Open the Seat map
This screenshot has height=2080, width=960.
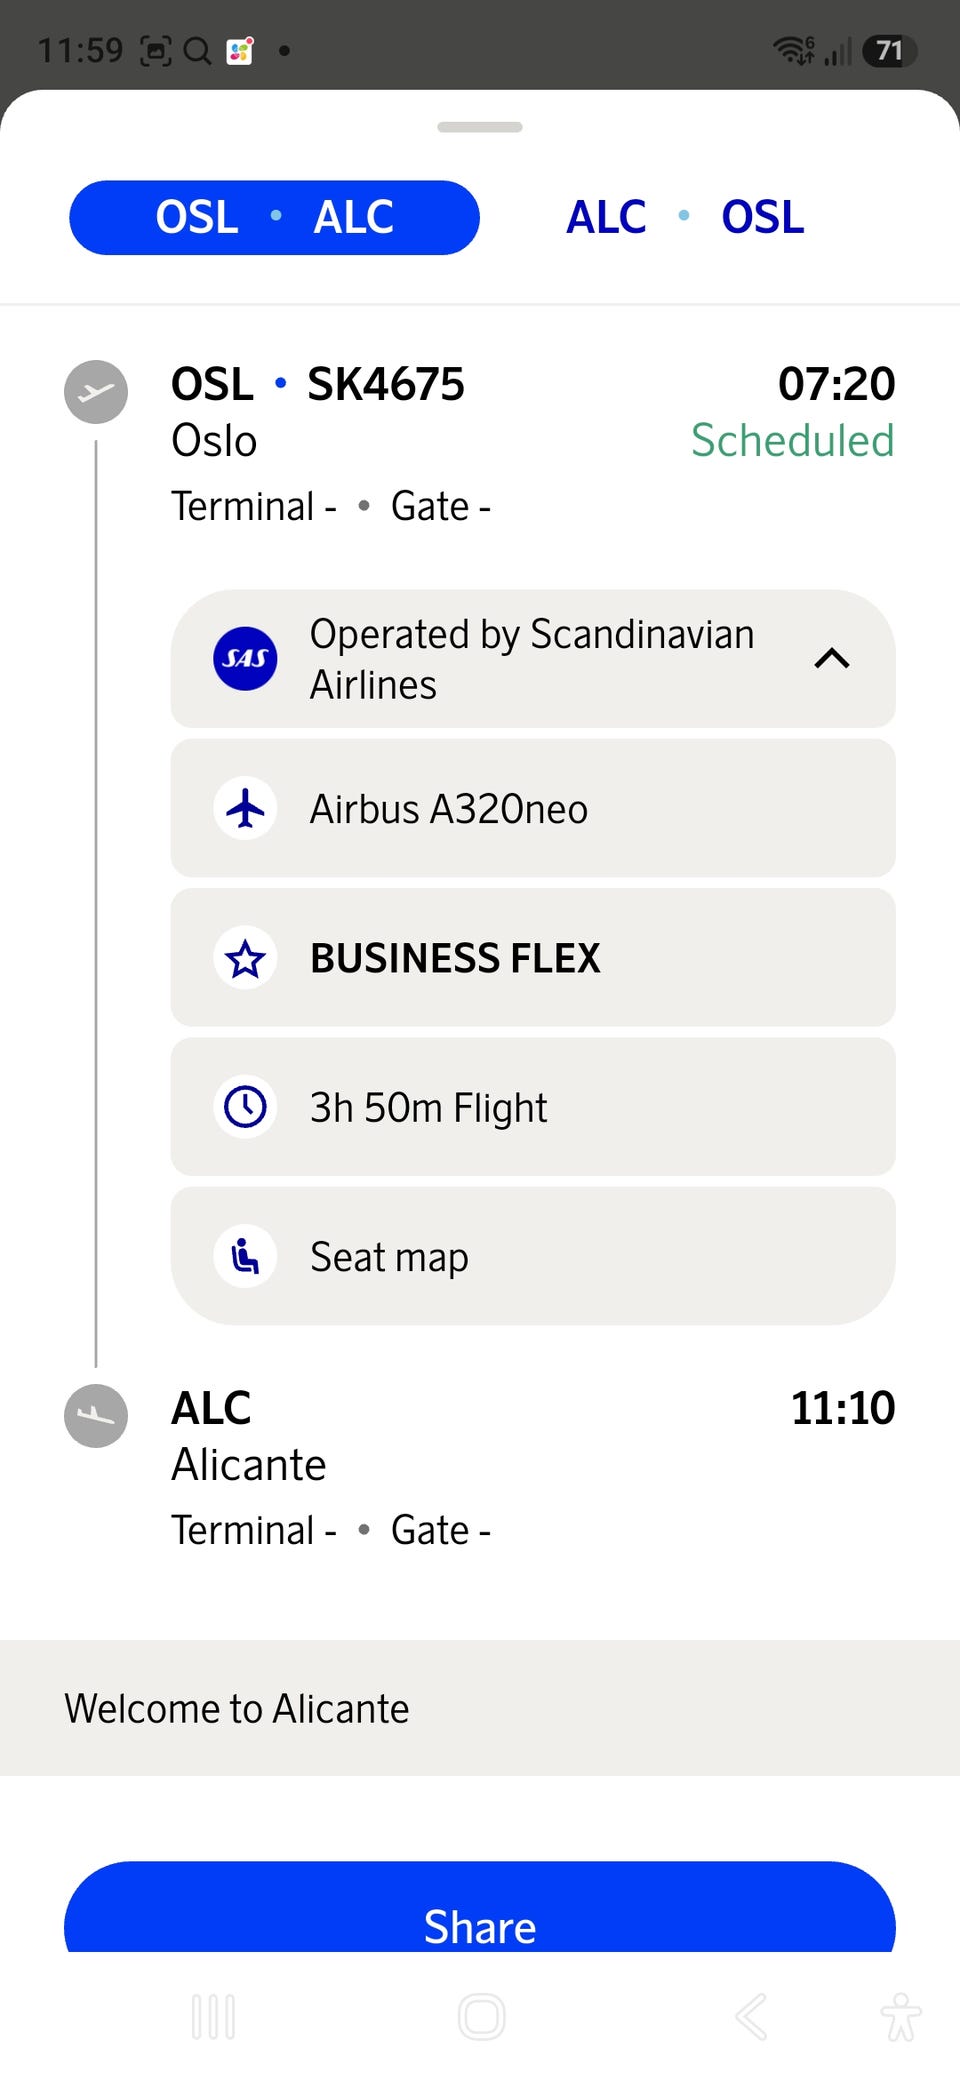point(533,1256)
